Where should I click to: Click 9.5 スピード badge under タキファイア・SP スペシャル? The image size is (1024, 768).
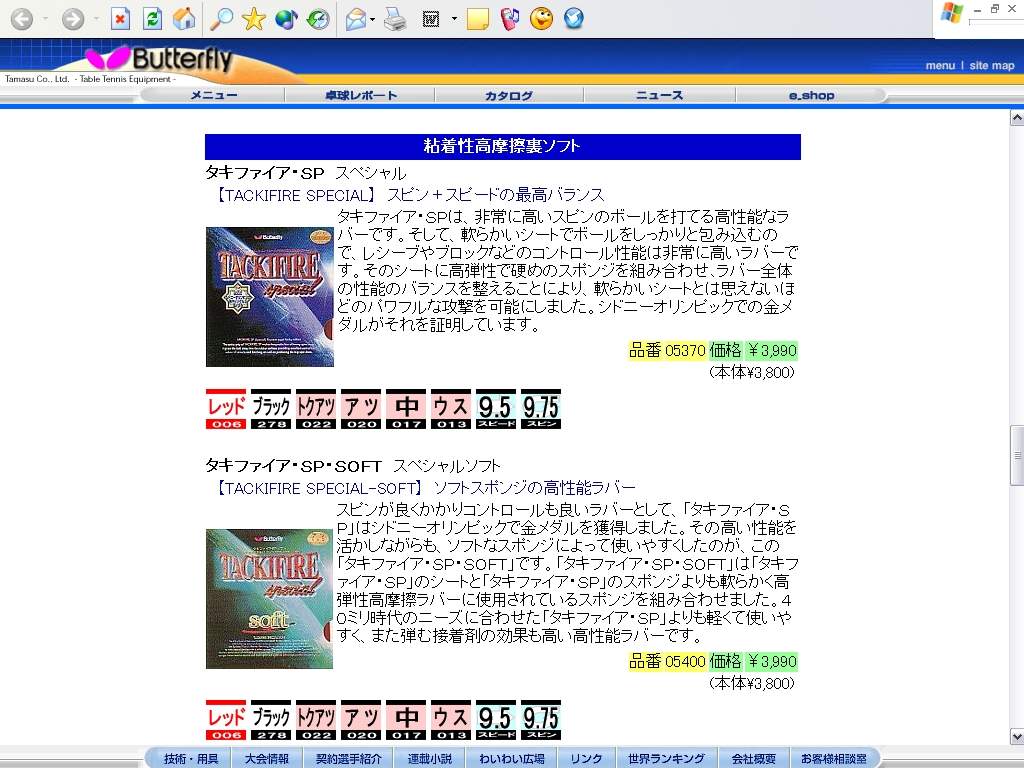tap(496, 409)
